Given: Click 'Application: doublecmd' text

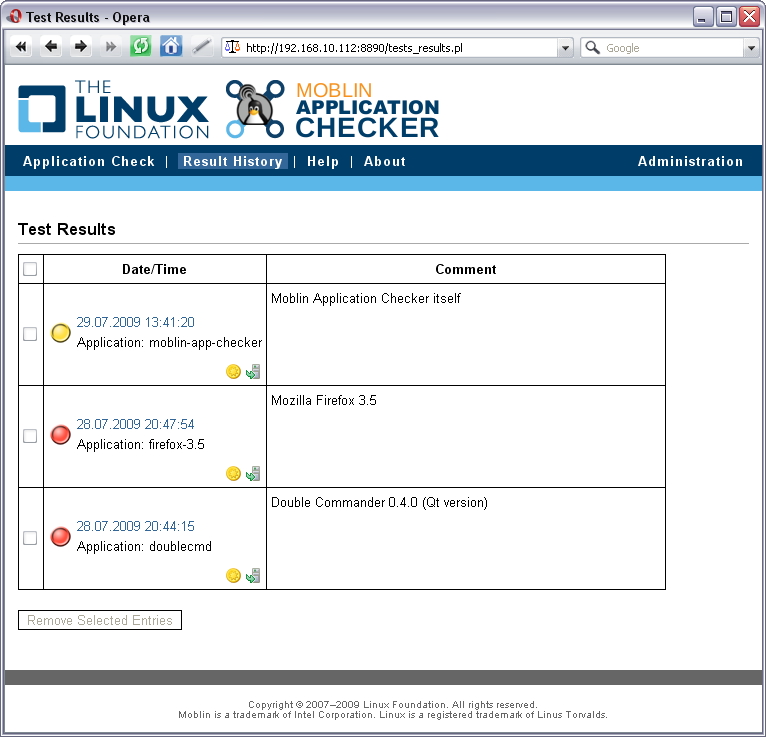Looking at the screenshot, I should (144, 546).
